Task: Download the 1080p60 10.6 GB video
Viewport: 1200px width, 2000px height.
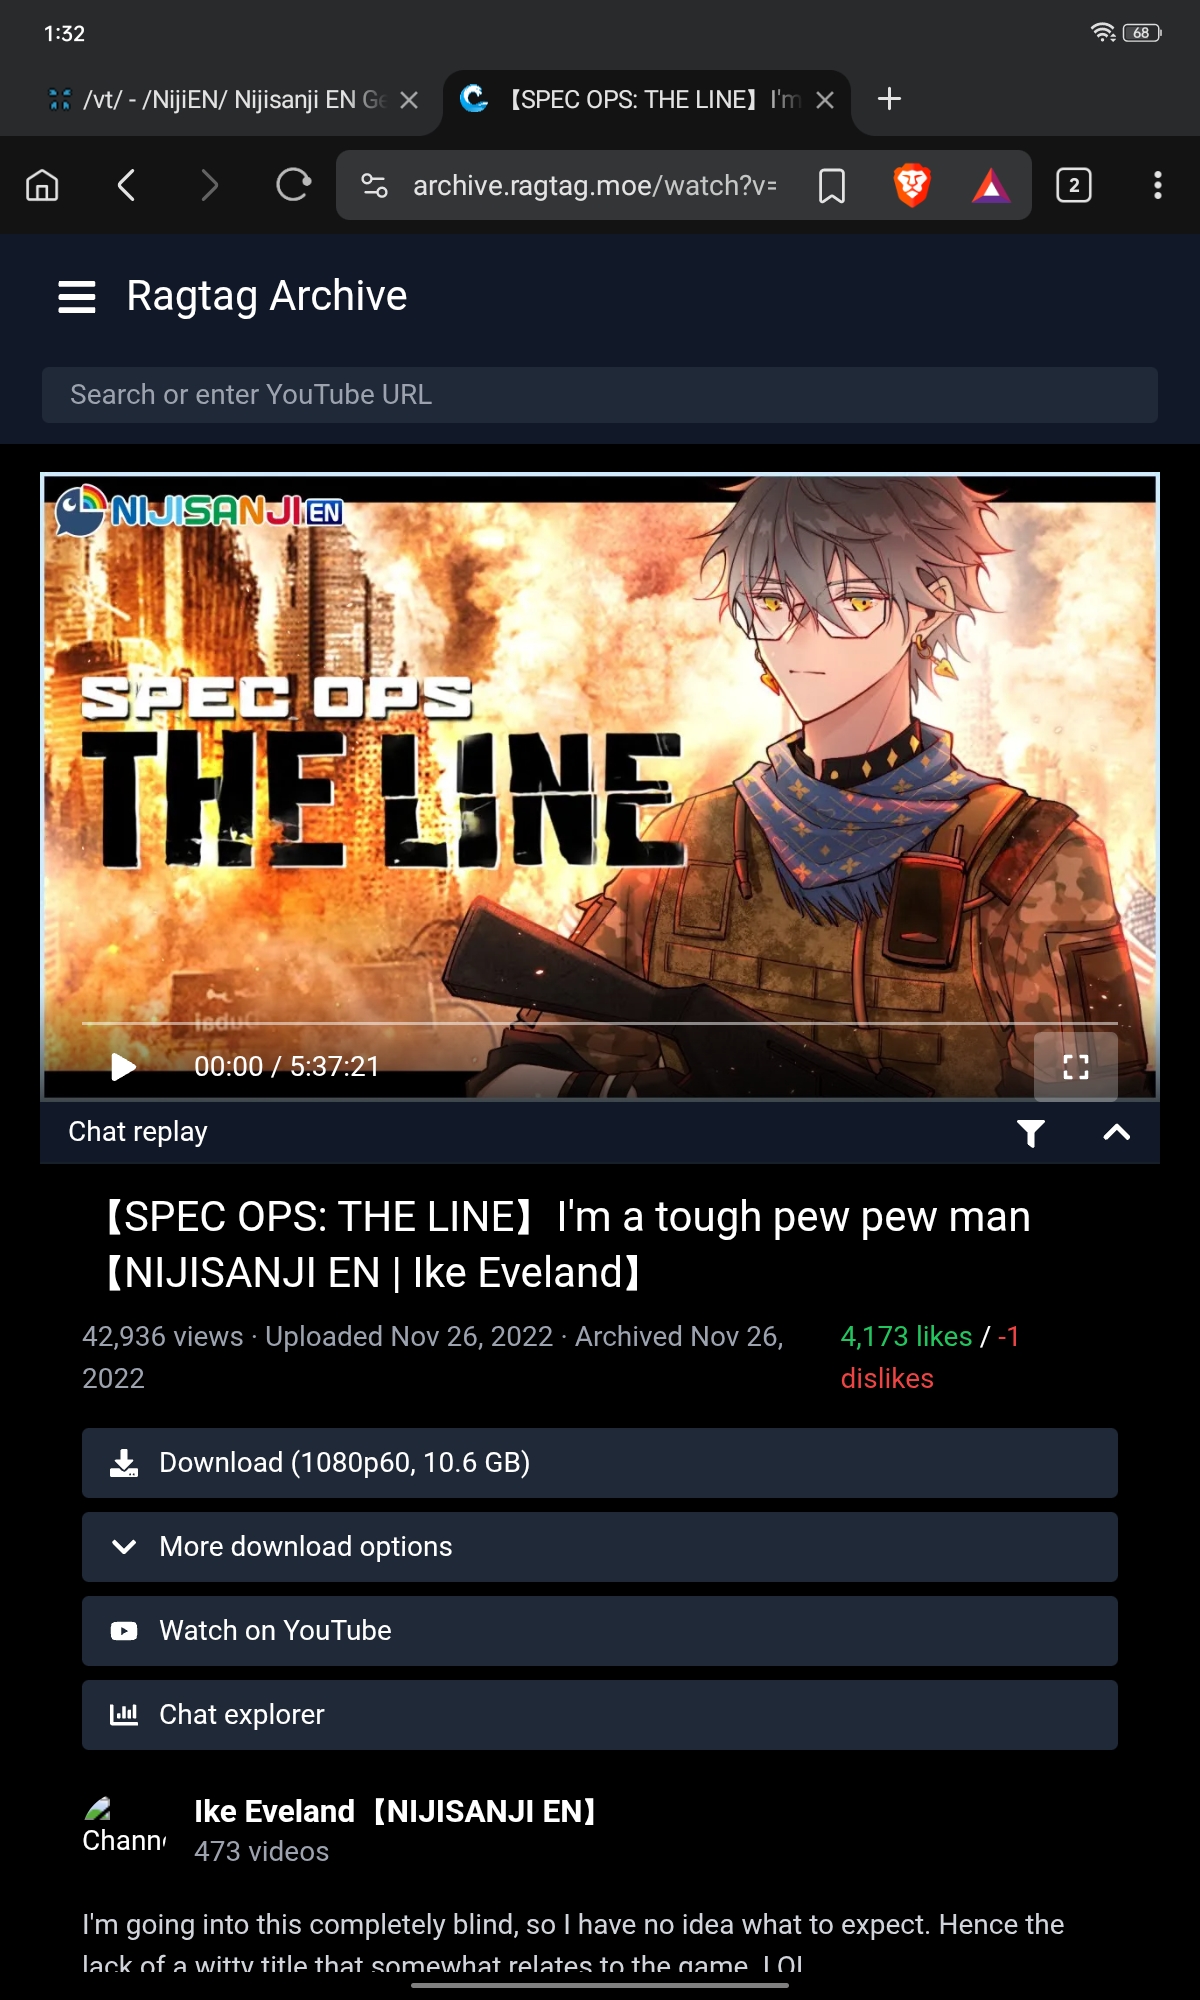Action: point(600,1463)
